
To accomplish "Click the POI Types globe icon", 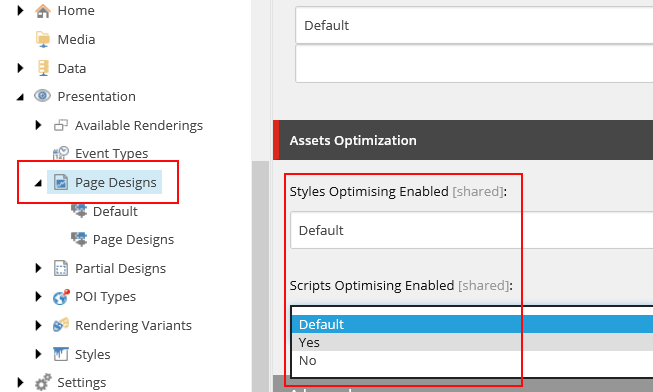I will [61, 297].
